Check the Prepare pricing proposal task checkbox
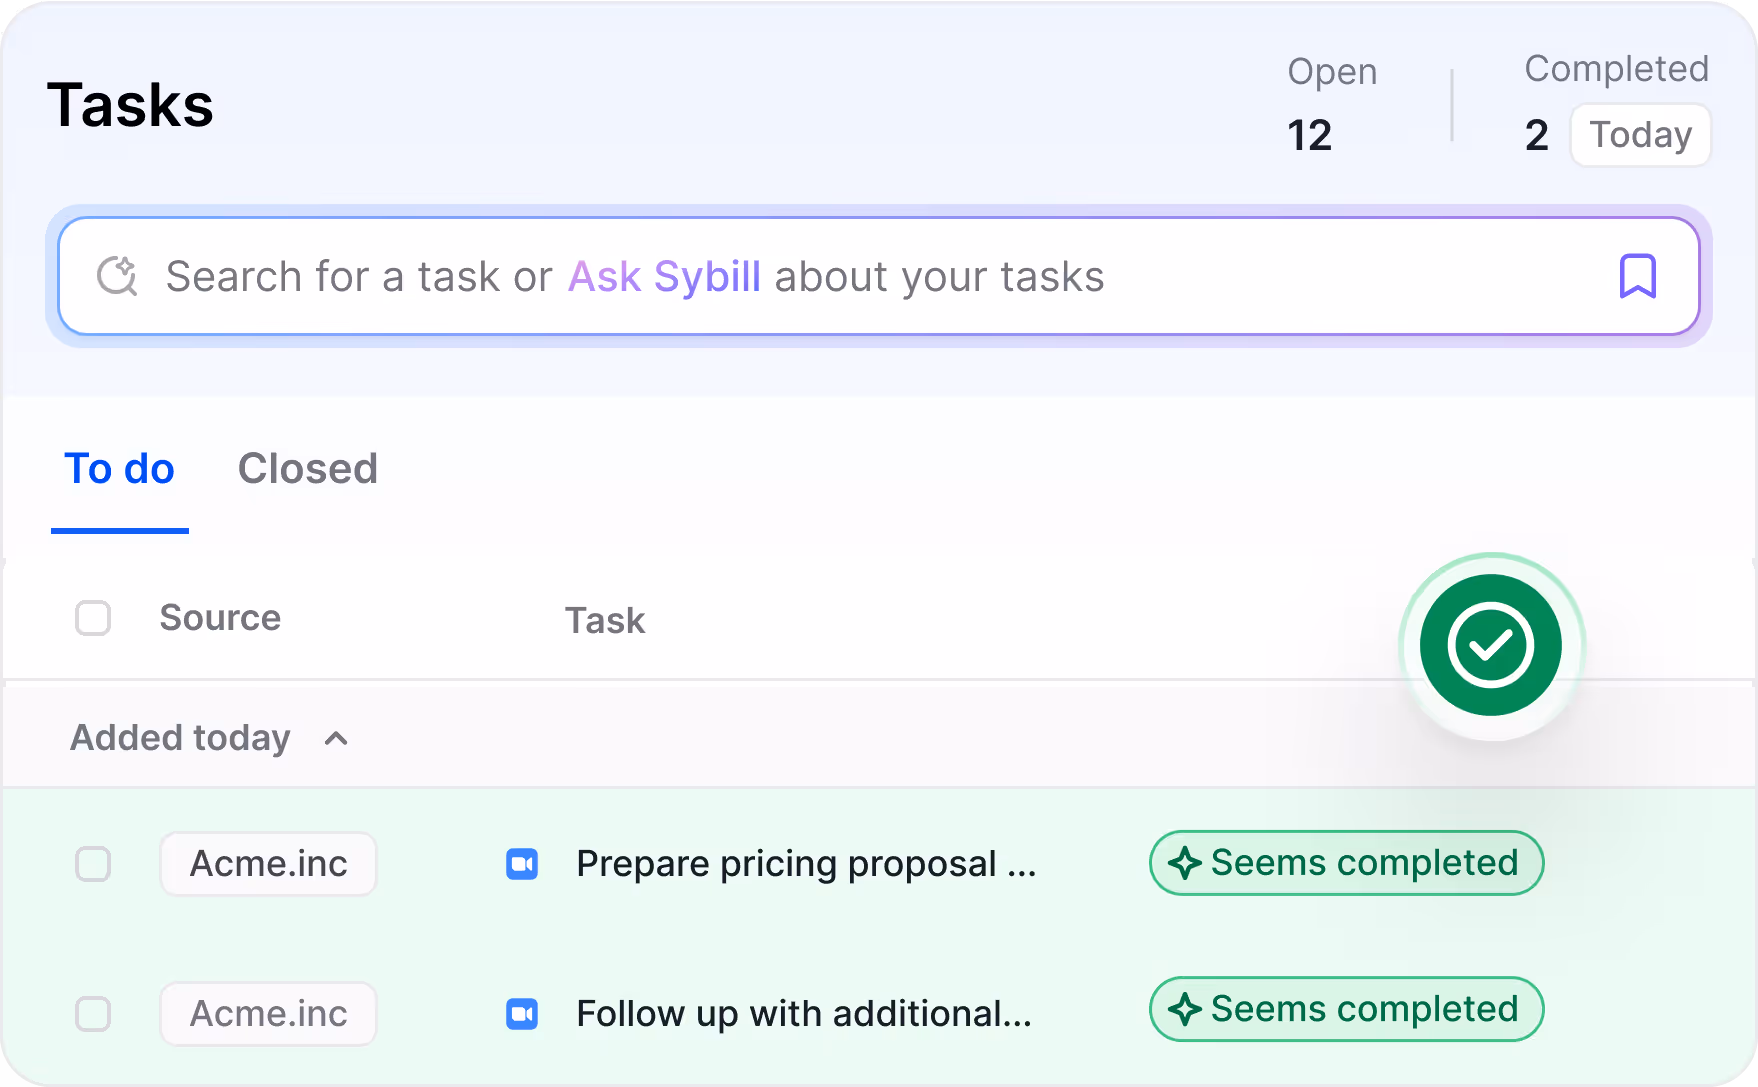The image size is (1758, 1087). (x=93, y=864)
